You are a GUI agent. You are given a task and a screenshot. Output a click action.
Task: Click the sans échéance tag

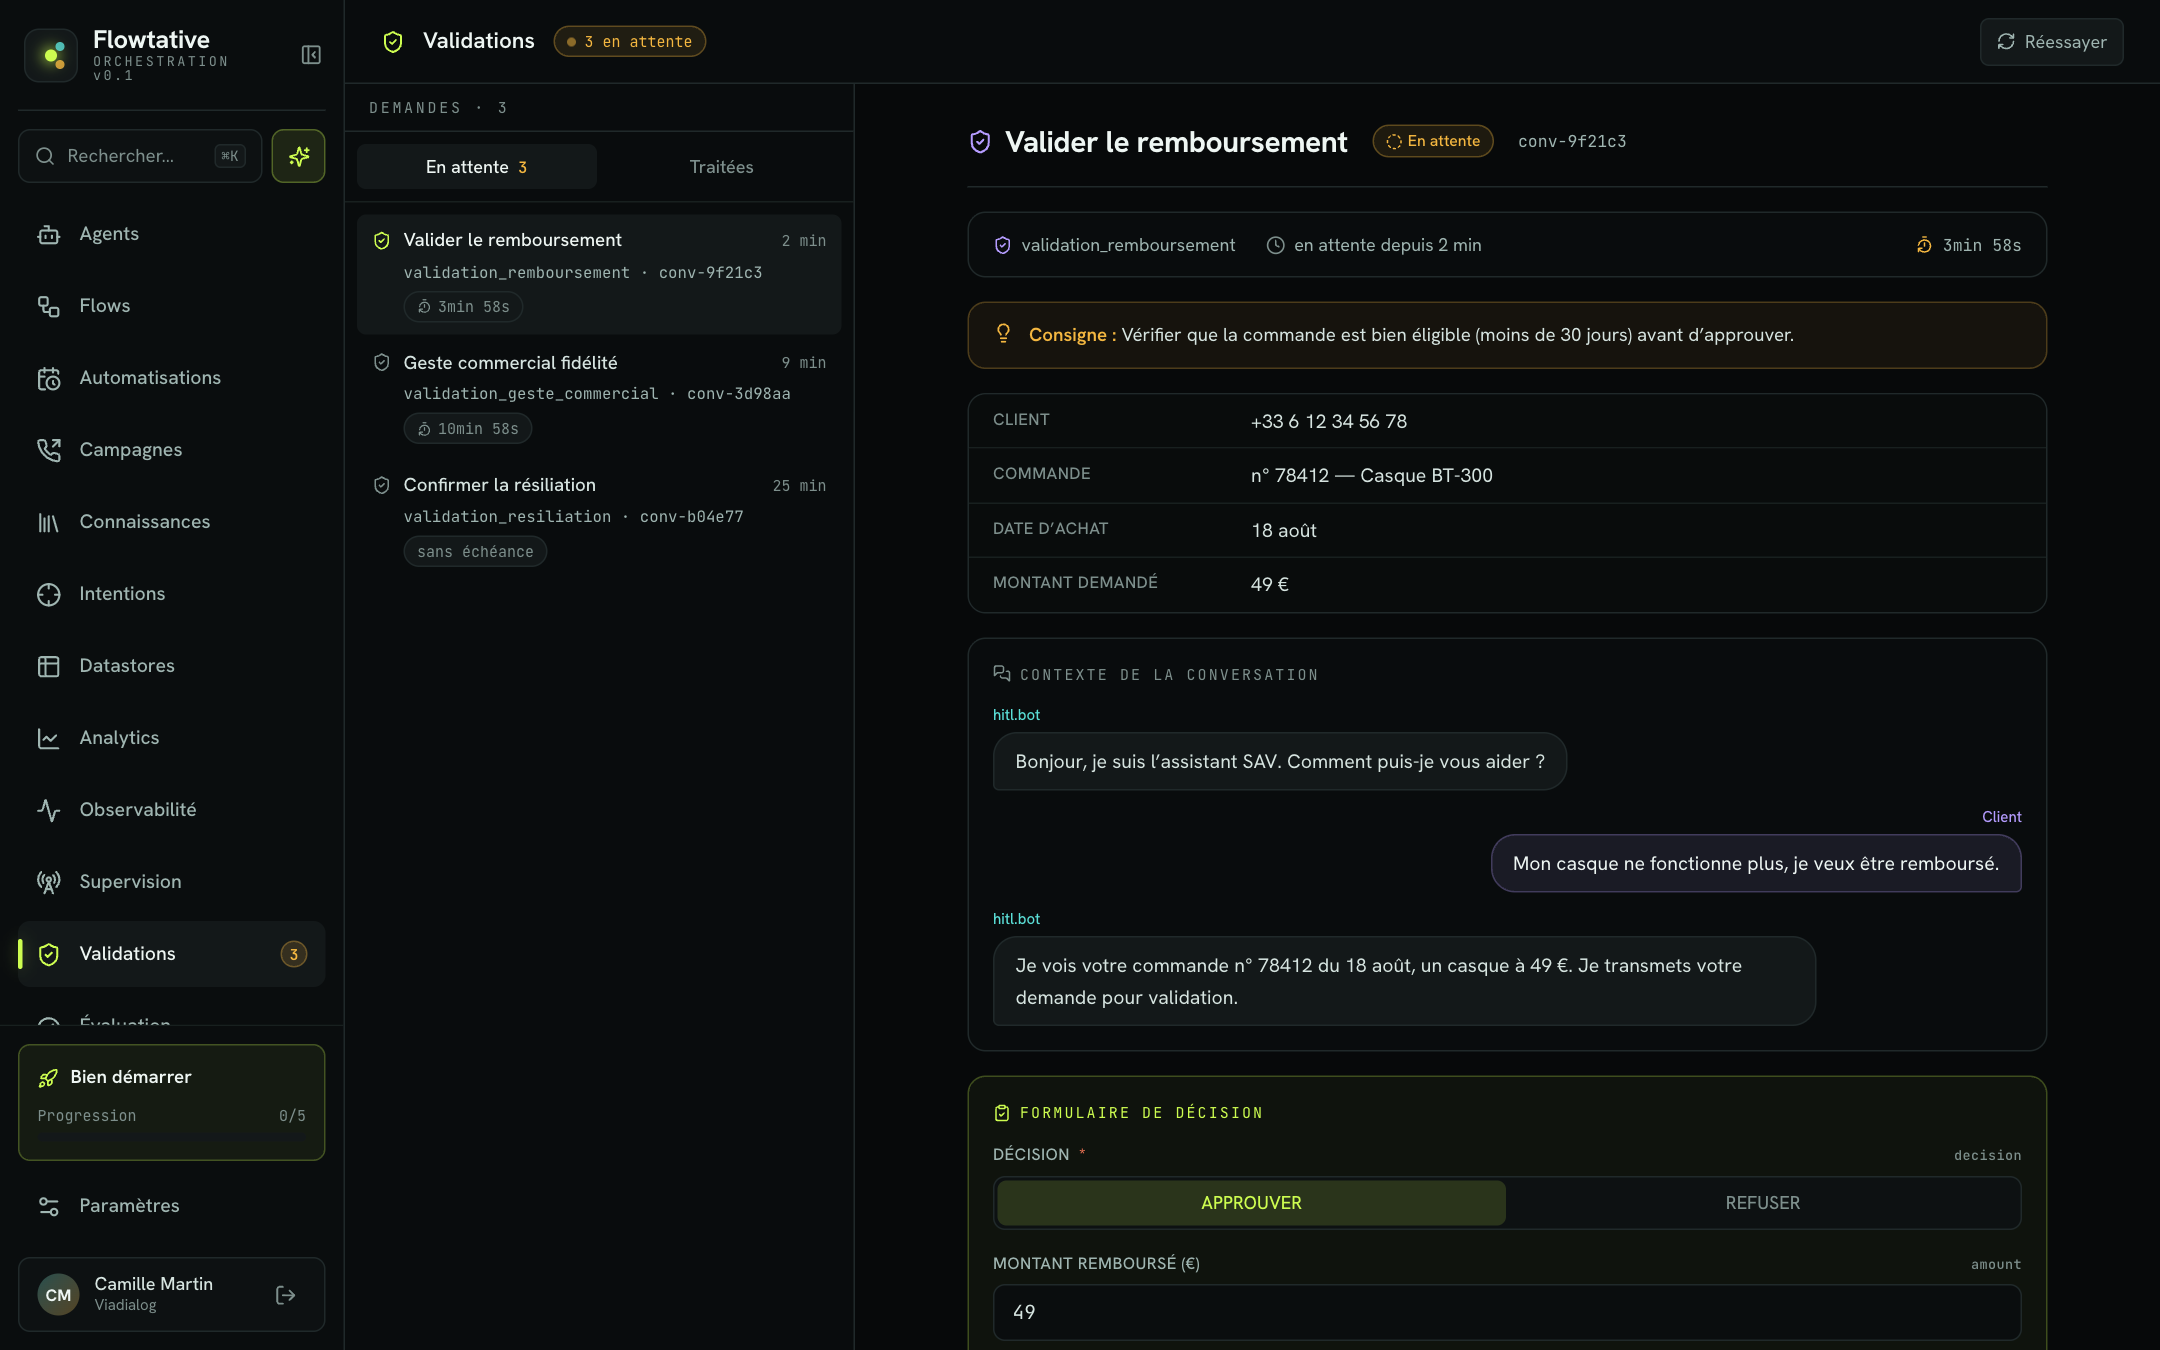tap(475, 552)
